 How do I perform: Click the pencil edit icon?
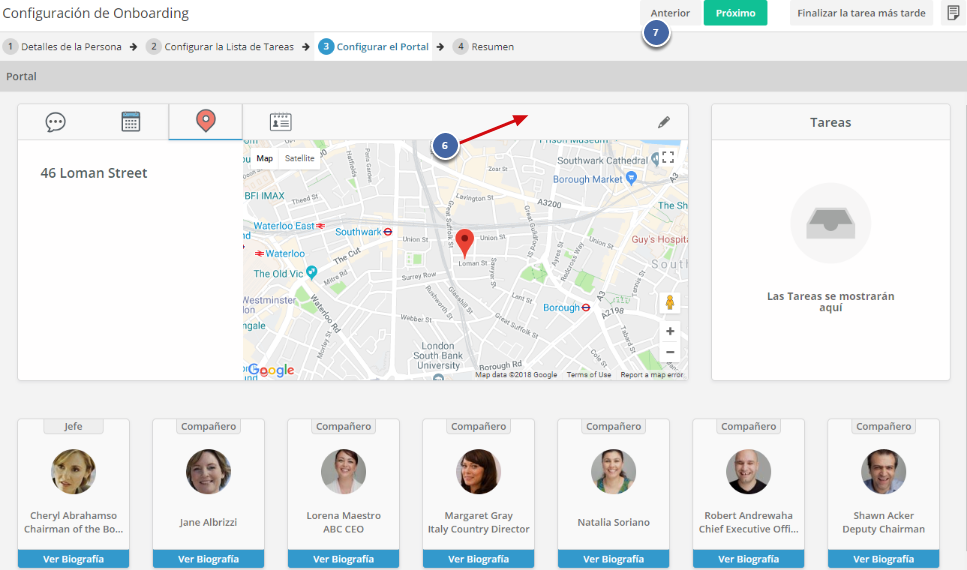664,122
